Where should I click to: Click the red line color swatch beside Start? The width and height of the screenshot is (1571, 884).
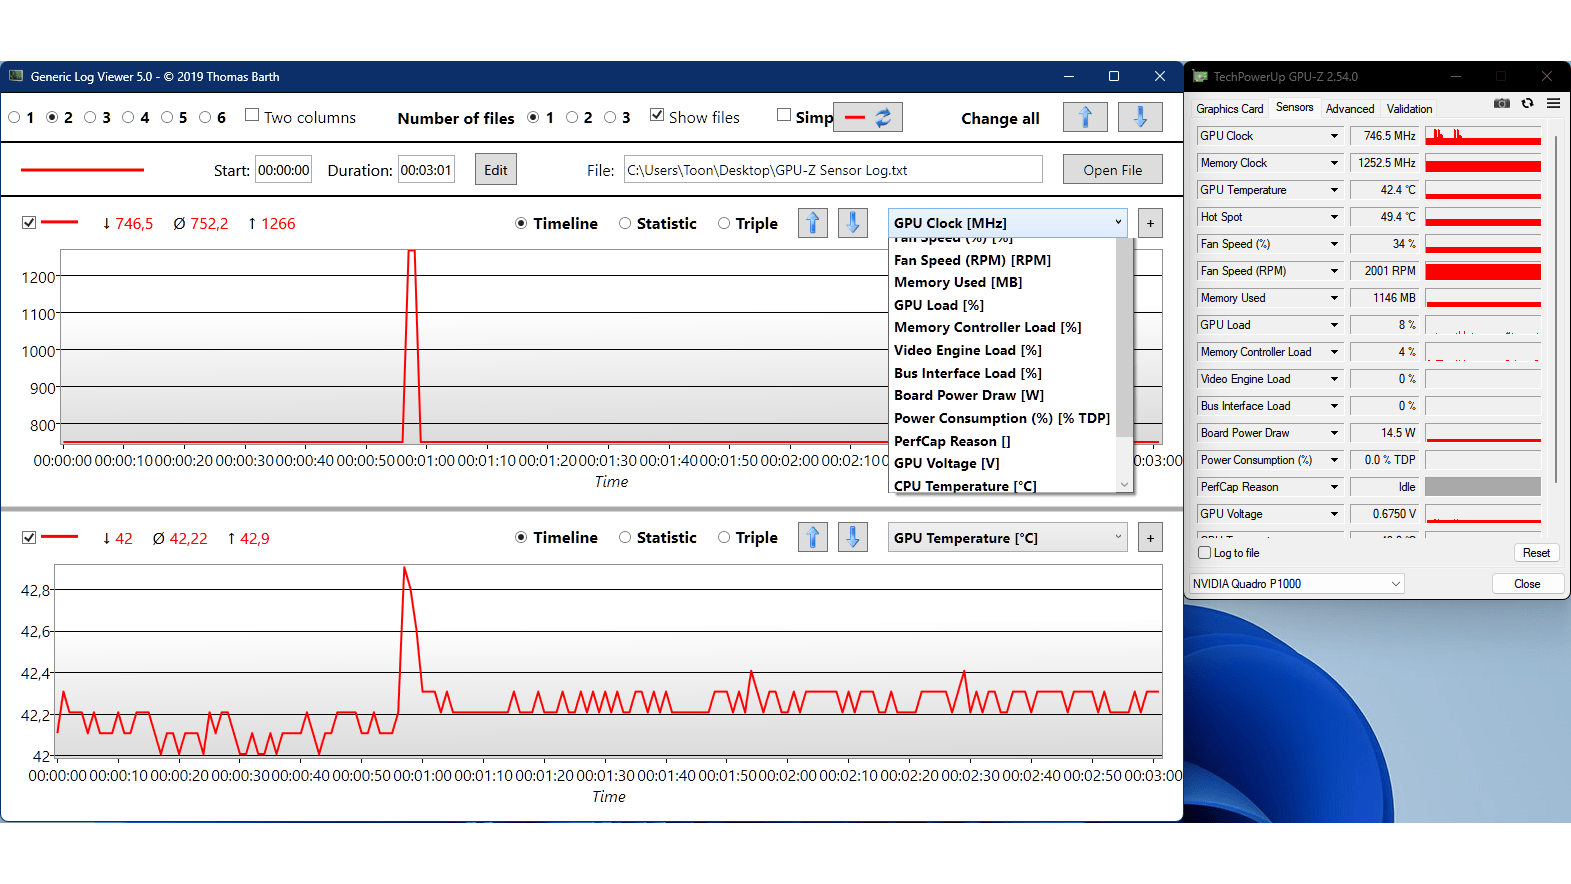(82, 170)
